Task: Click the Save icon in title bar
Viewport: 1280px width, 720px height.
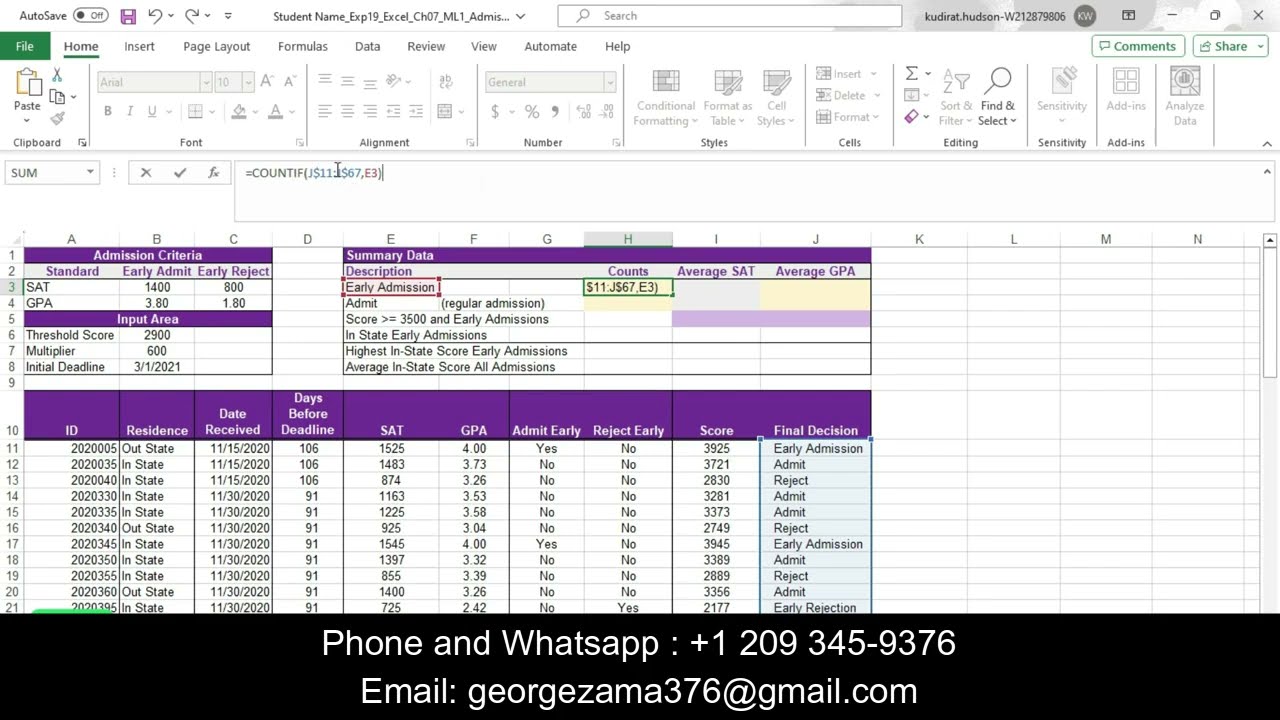Action: tap(128, 16)
